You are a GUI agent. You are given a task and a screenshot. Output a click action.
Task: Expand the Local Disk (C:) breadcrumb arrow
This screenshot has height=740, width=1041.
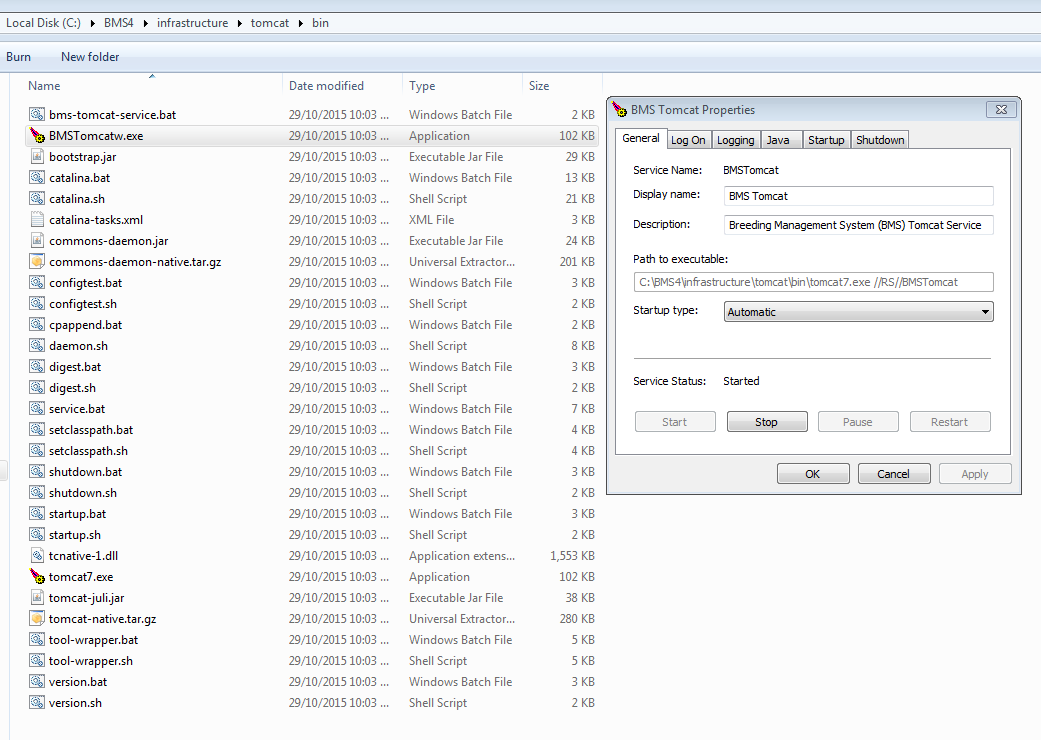point(92,23)
